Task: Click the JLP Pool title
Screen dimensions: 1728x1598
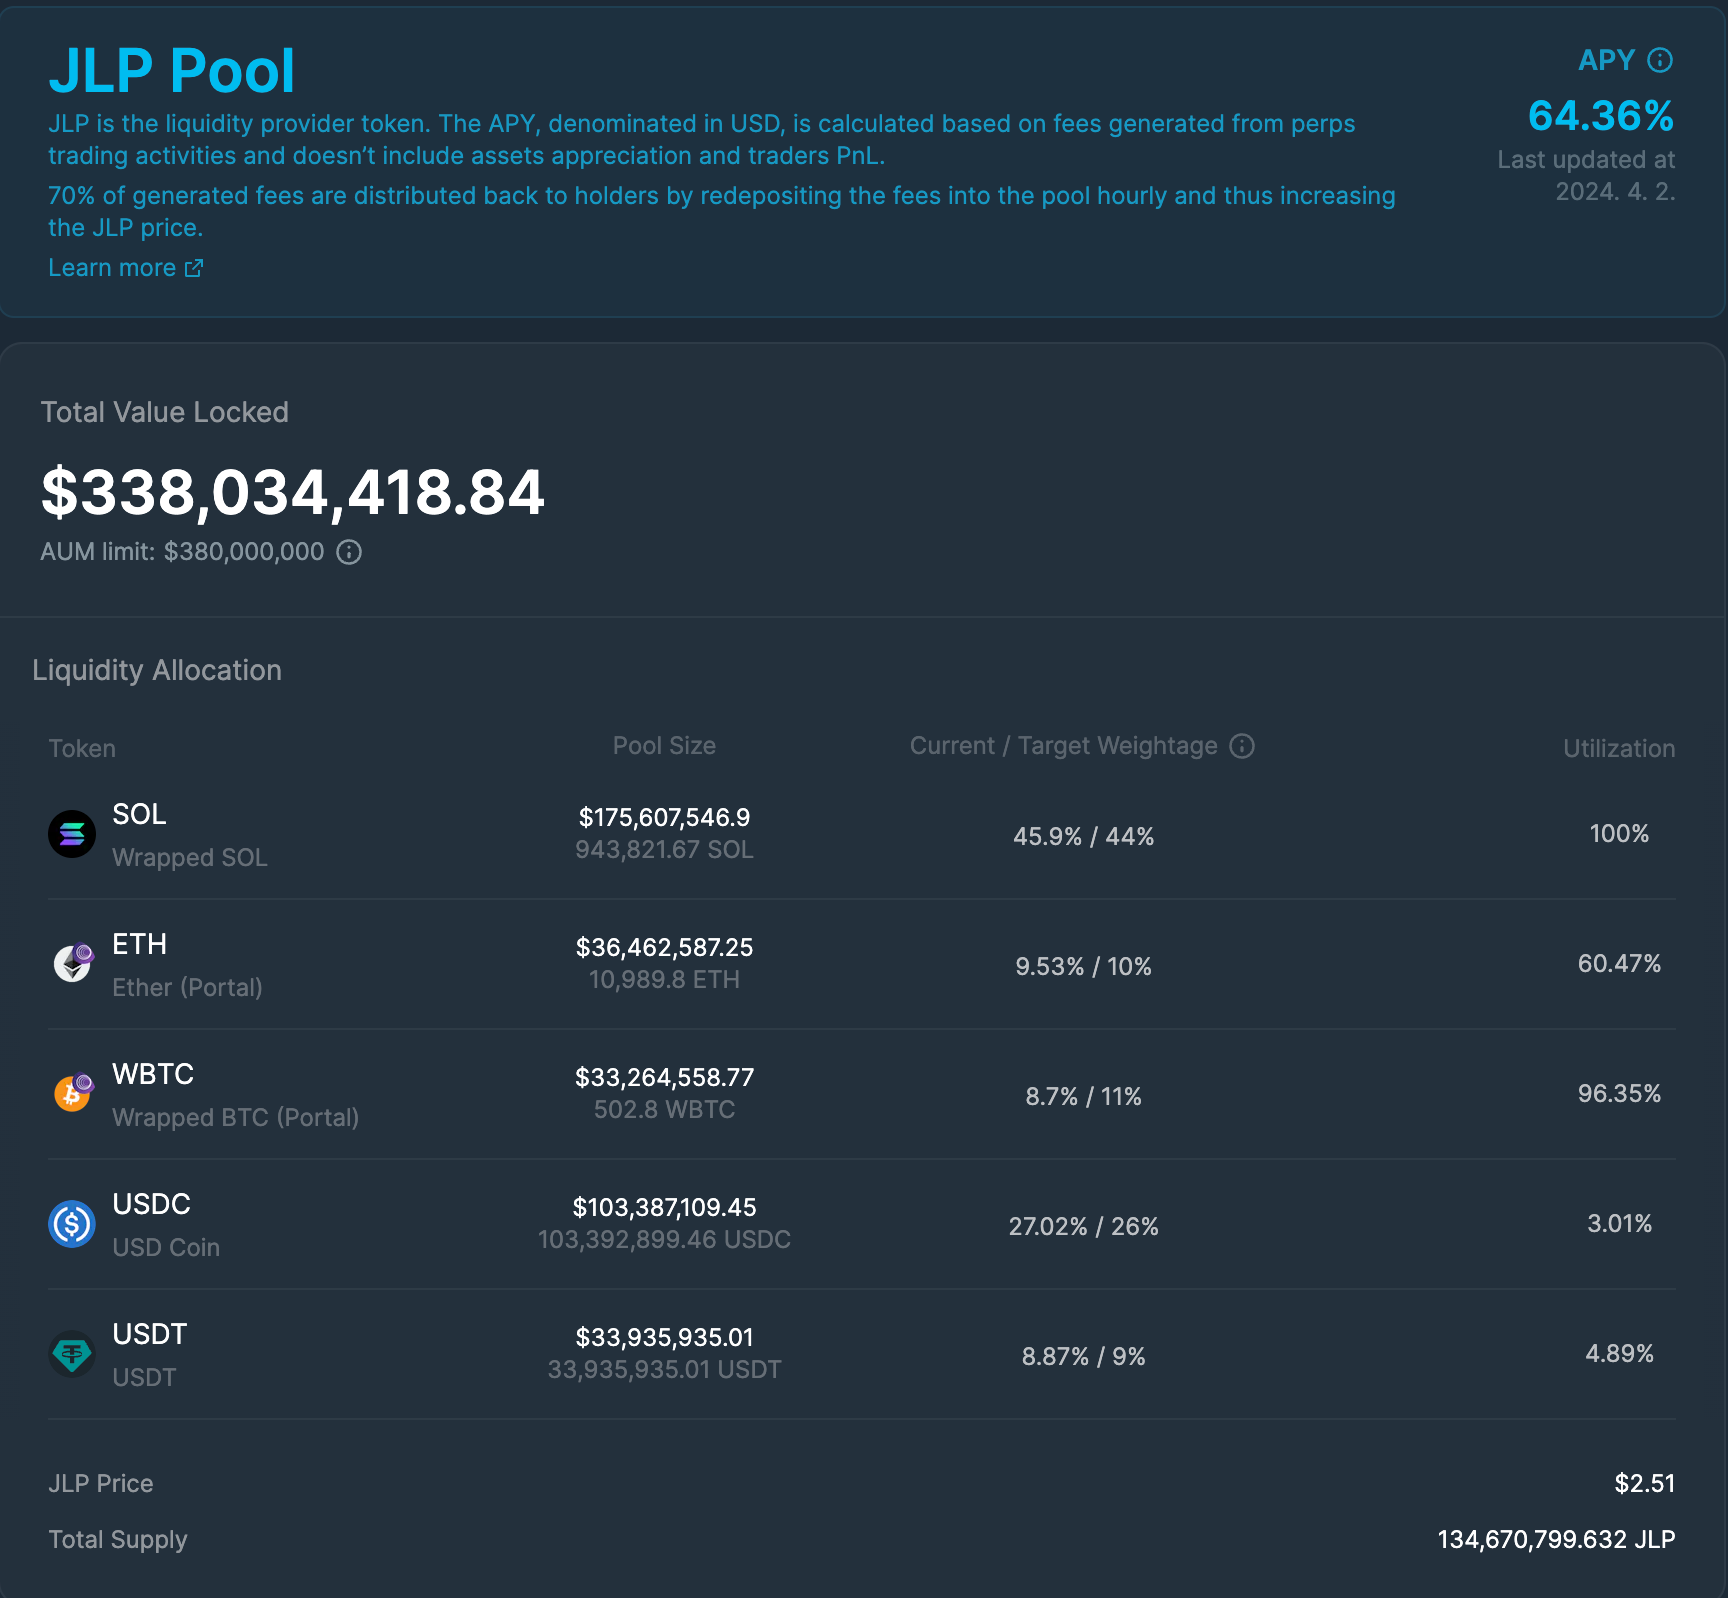Action: [x=172, y=68]
